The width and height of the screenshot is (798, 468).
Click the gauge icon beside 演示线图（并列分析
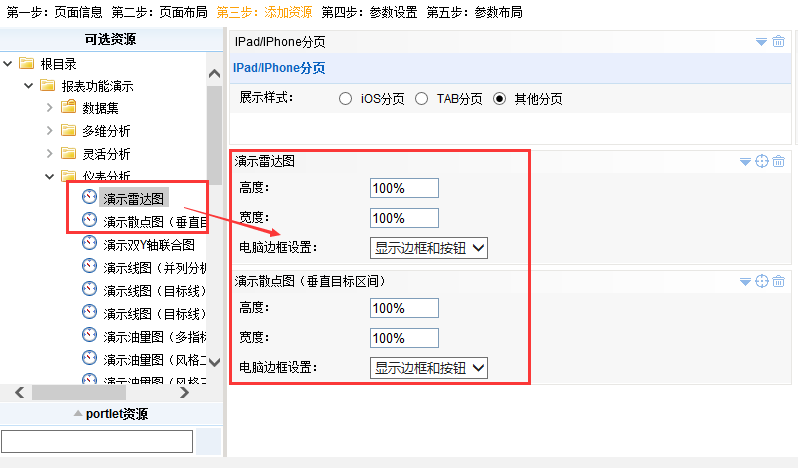pos(89,266)
